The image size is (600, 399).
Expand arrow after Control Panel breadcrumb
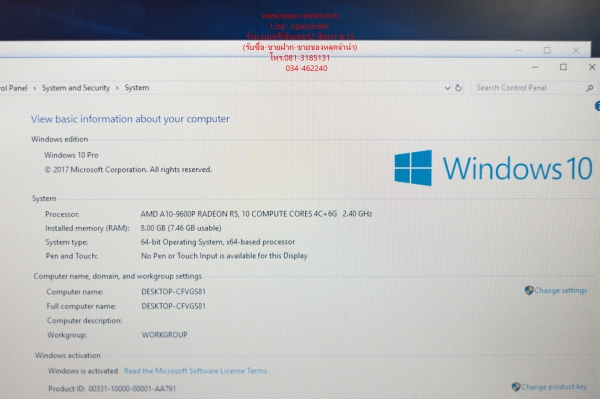34,88
